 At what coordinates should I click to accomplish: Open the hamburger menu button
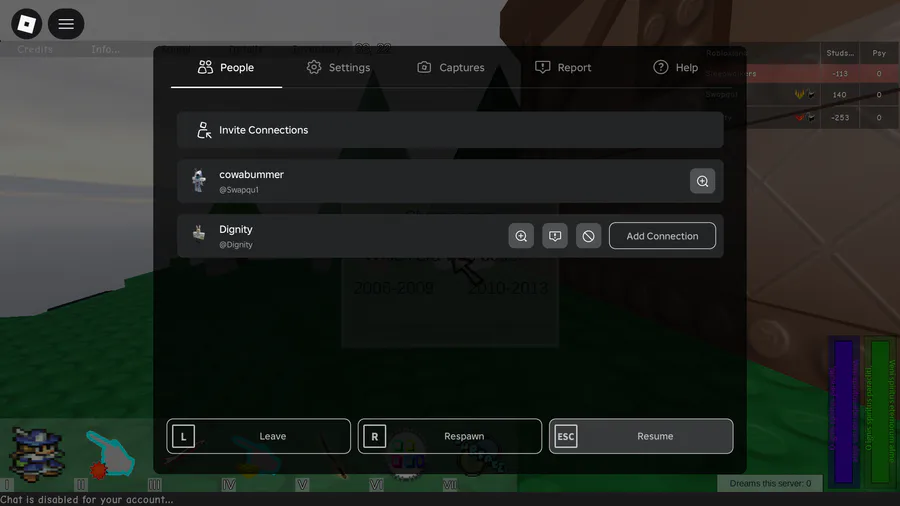point(66,24)
